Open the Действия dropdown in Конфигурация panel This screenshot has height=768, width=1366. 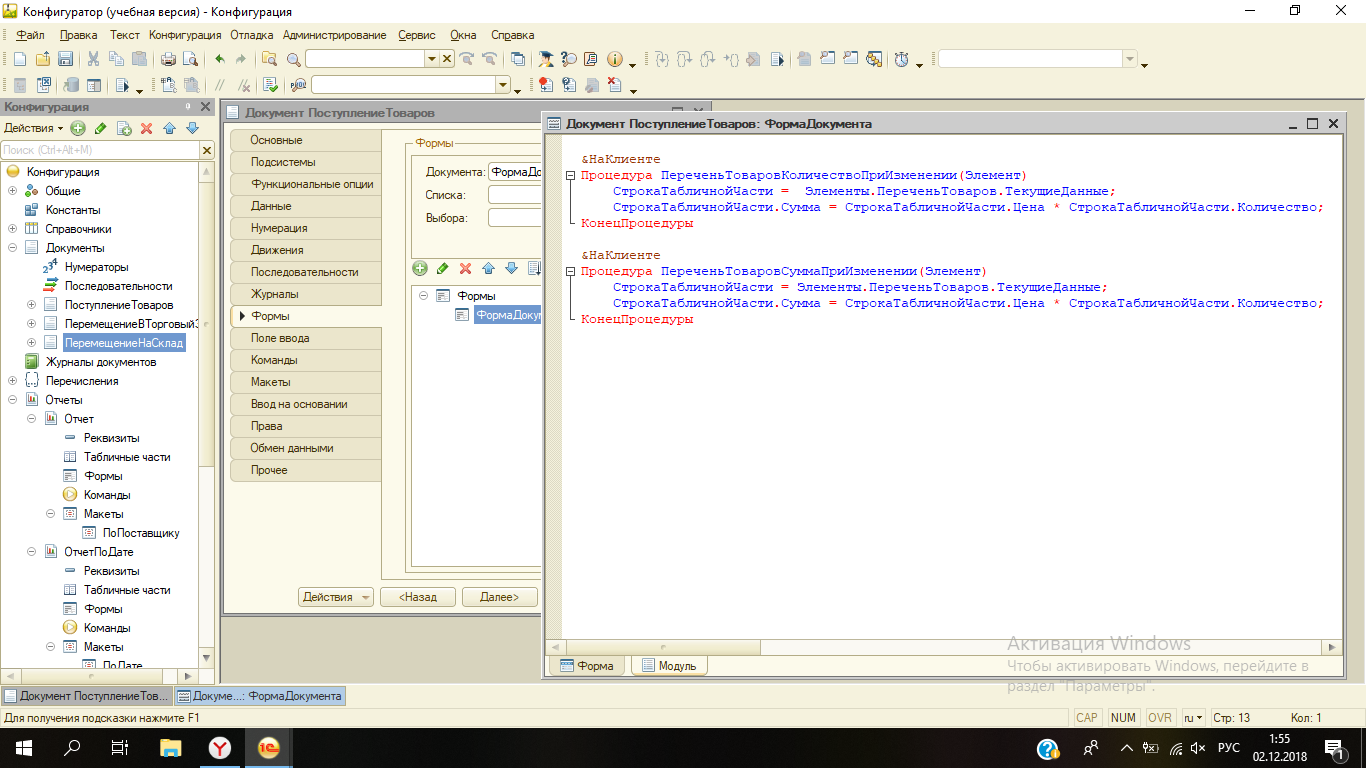tap(33, 128)
